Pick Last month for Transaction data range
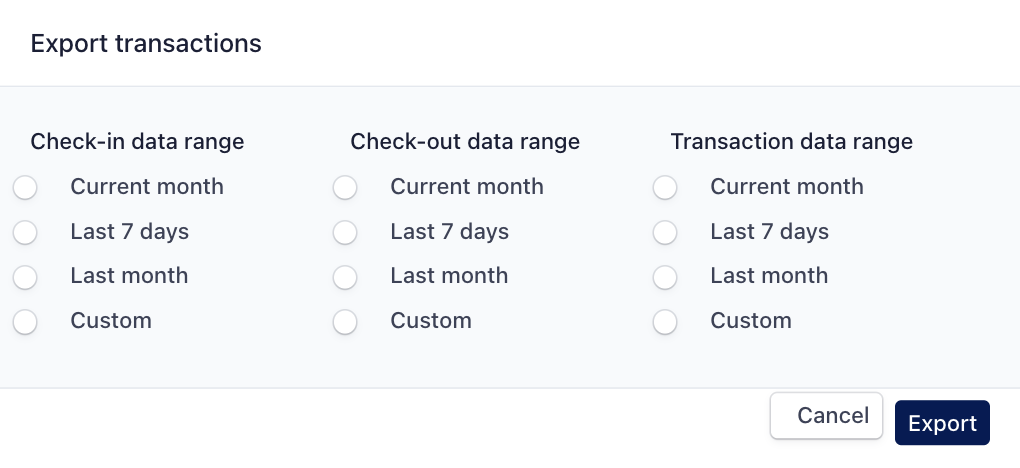 click(665, 277)
